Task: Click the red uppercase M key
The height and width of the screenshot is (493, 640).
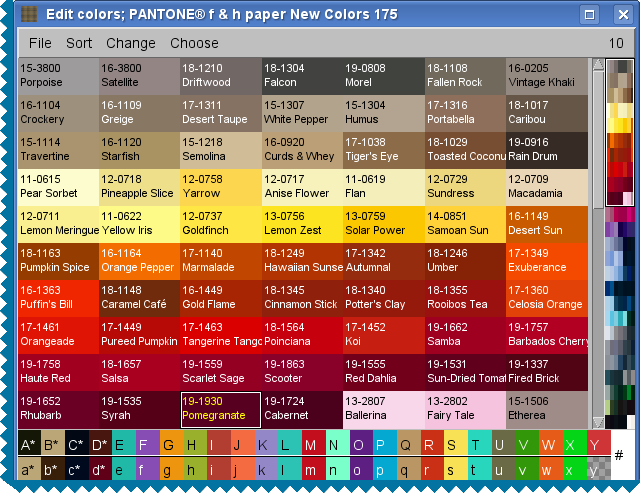Action: point(314,444)
